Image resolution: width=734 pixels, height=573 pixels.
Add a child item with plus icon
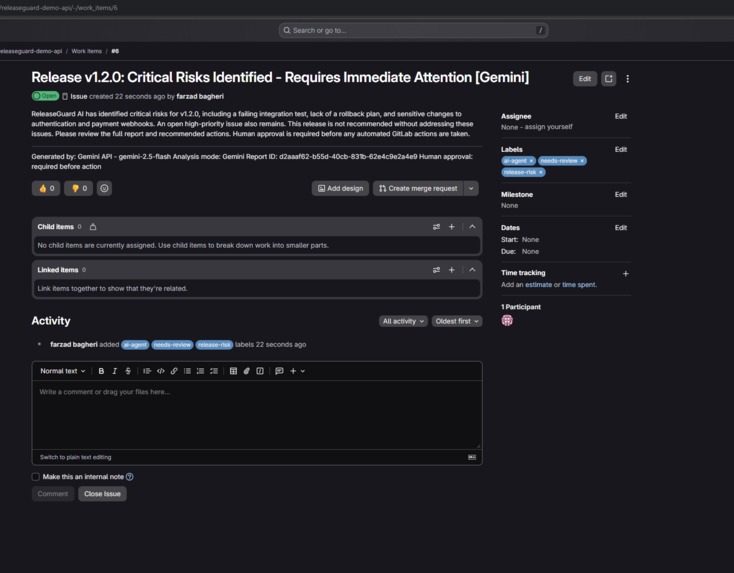coord(452,227)
